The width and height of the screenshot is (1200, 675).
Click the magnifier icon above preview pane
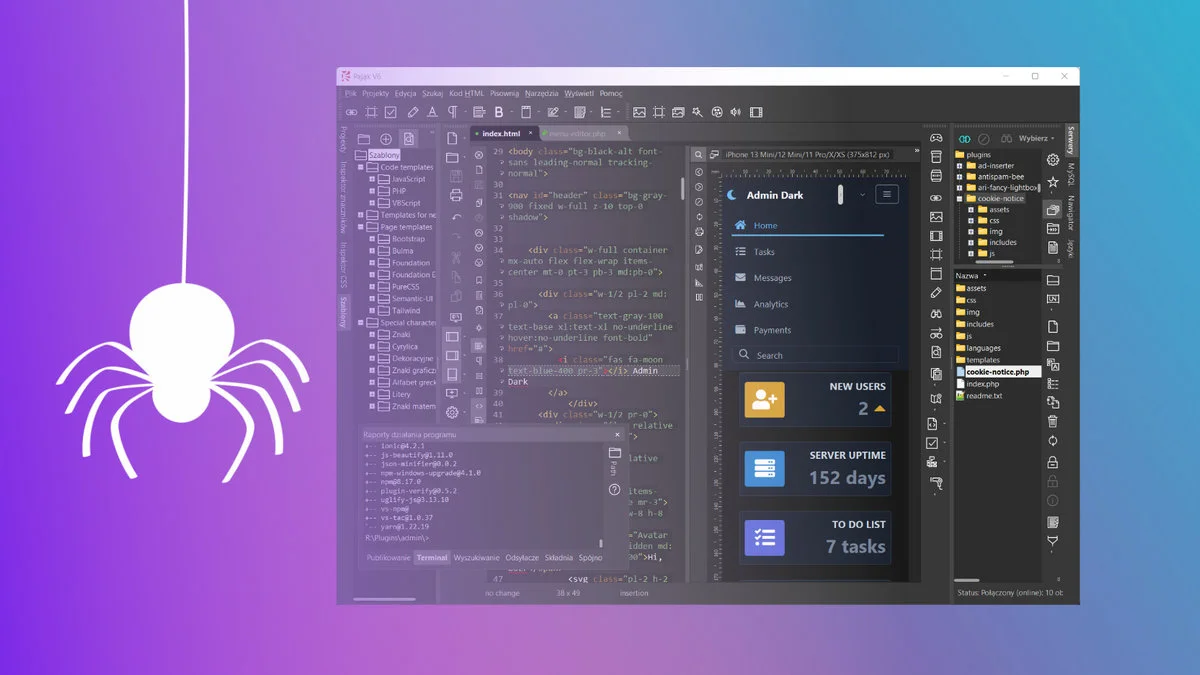[699, 155]
